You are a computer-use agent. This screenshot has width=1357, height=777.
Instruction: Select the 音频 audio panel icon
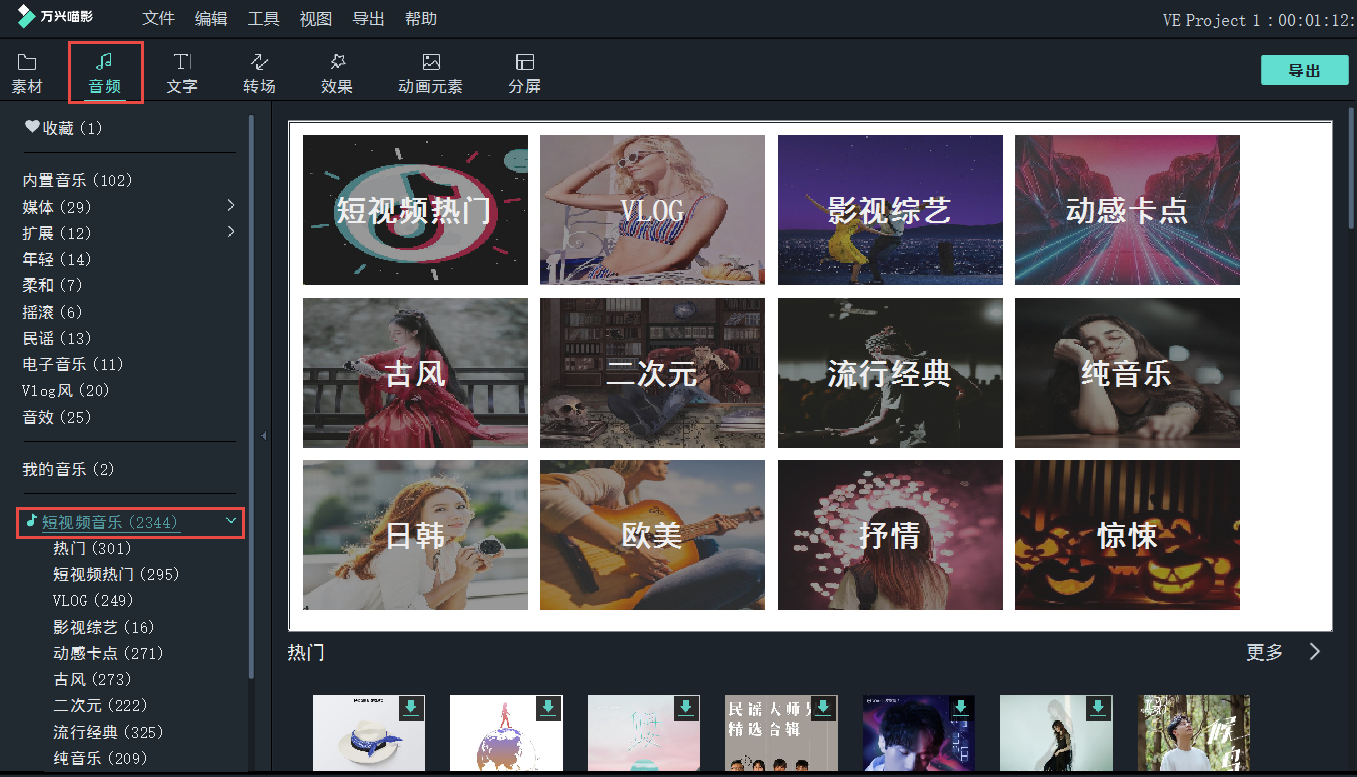tap(105, 71)
